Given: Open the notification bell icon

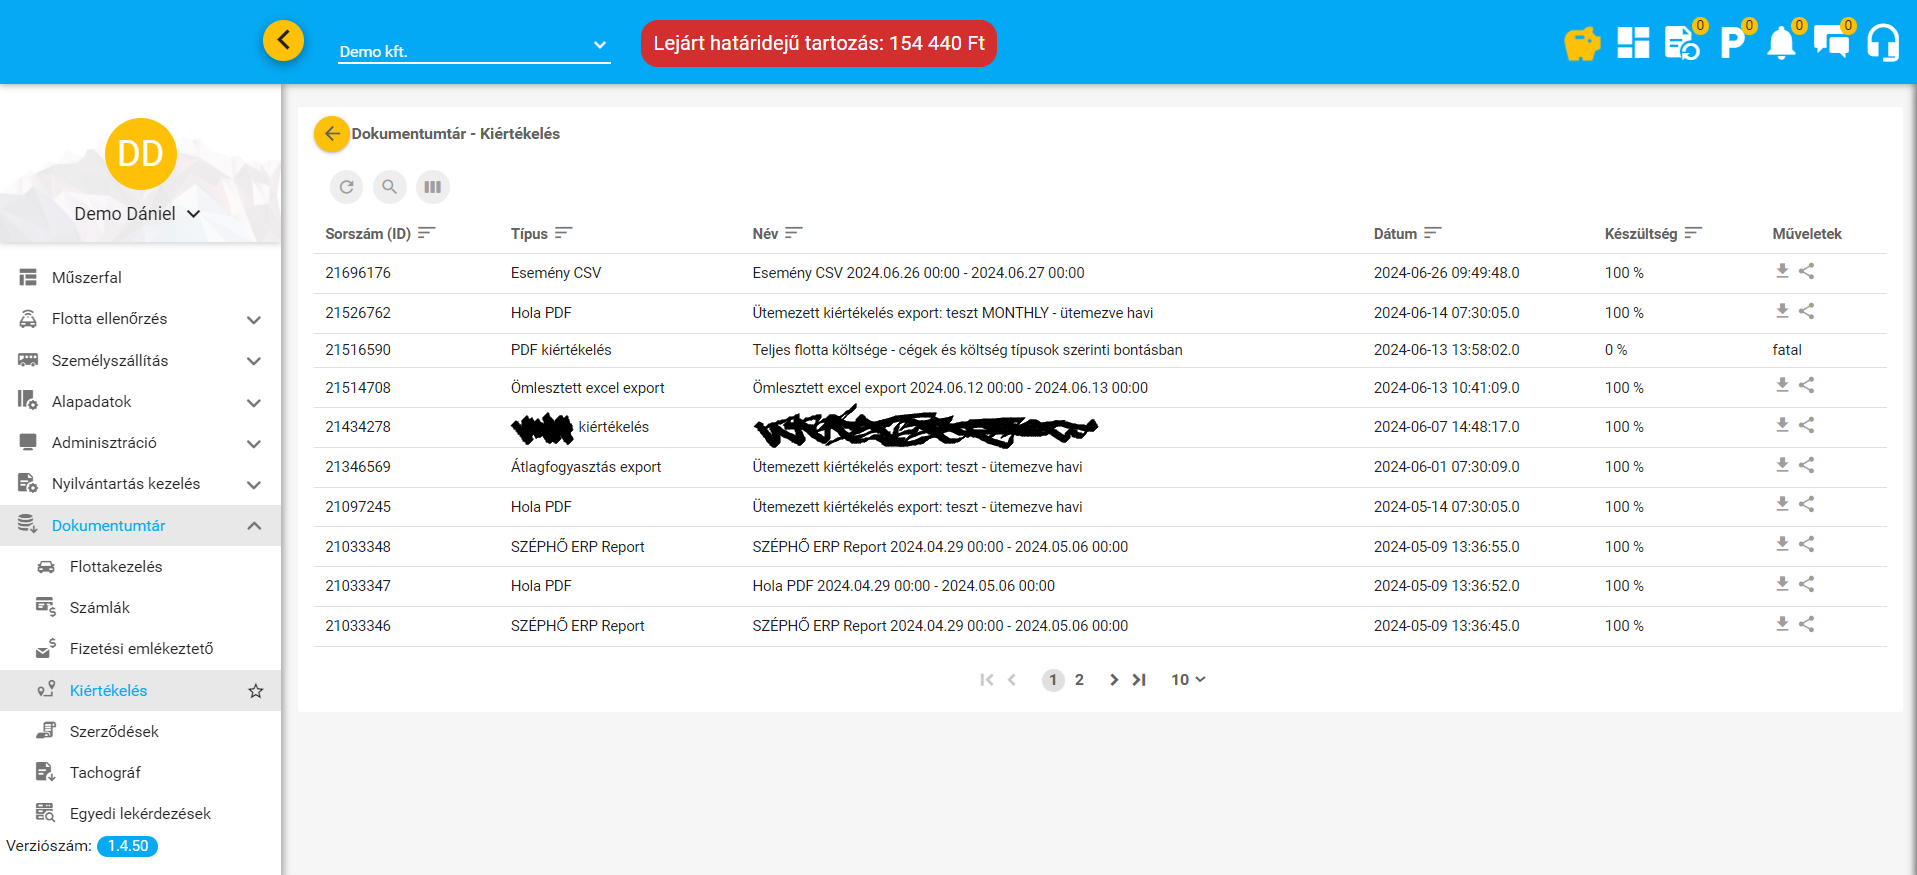Looking at the screenshot, I should tap(1781, 44).
